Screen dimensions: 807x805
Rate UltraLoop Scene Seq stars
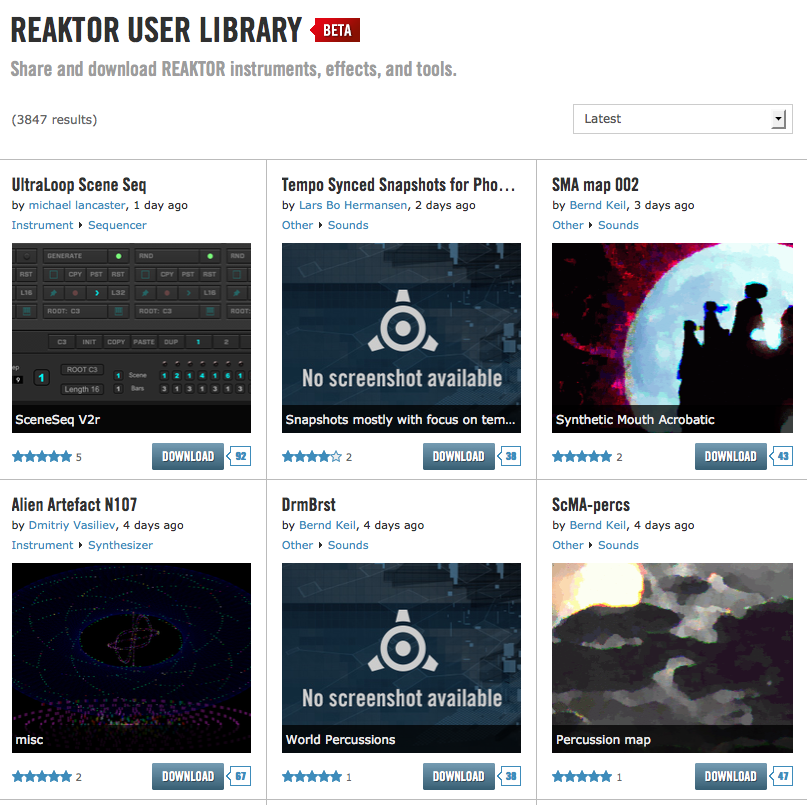42,457
